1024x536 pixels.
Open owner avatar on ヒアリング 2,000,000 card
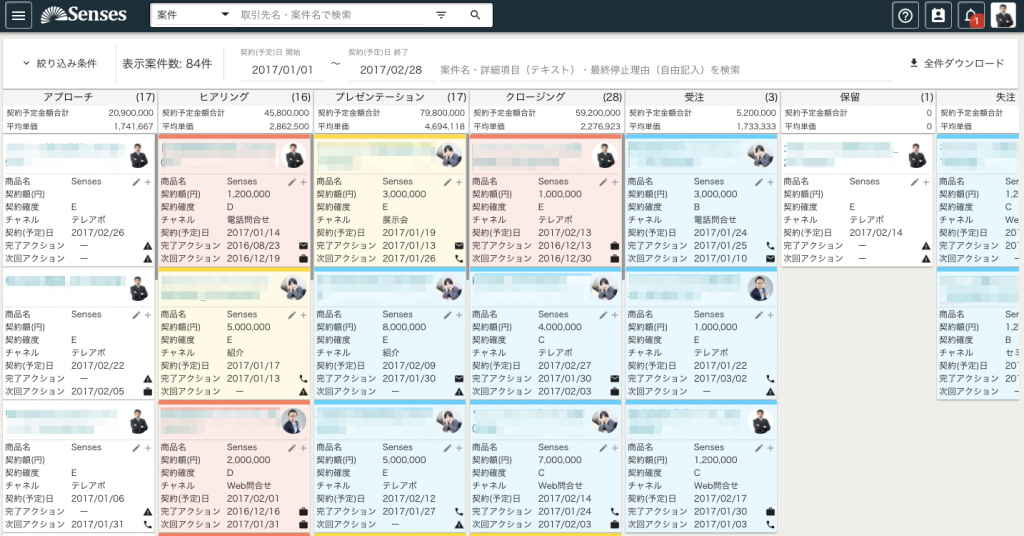tap(293, 421)
